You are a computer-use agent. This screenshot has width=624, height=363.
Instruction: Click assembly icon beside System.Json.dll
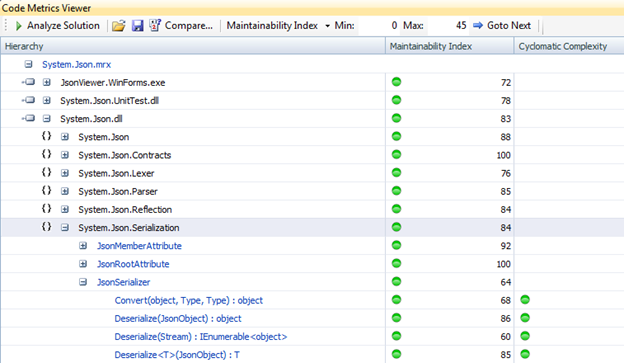29,118
